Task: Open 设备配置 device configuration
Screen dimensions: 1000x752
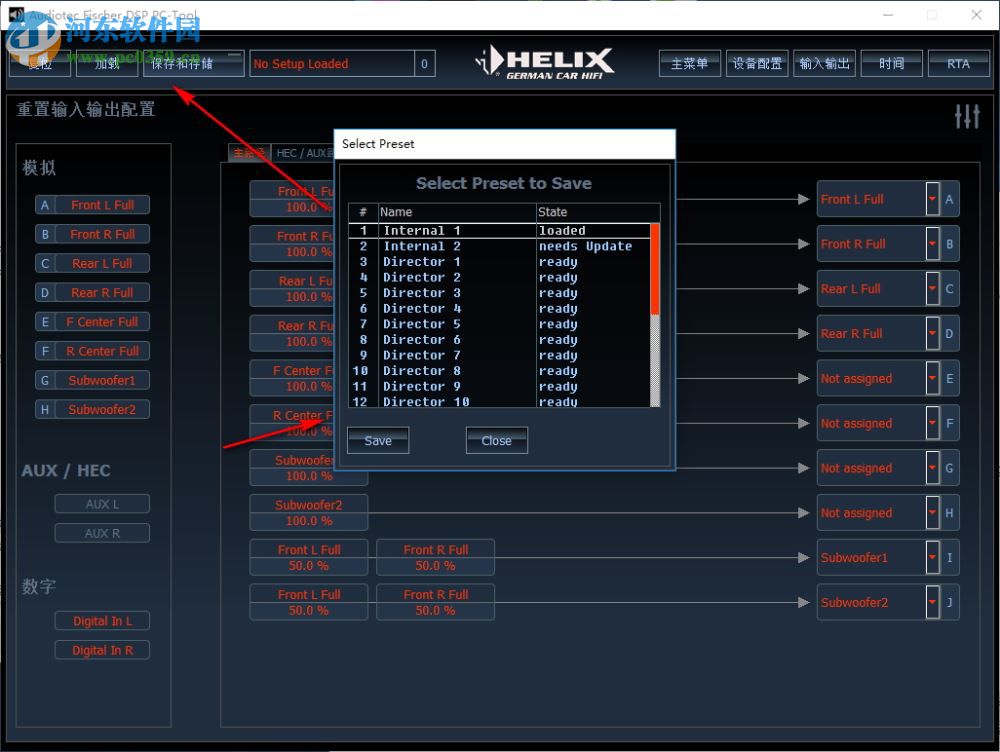Action: coord(757,62)
